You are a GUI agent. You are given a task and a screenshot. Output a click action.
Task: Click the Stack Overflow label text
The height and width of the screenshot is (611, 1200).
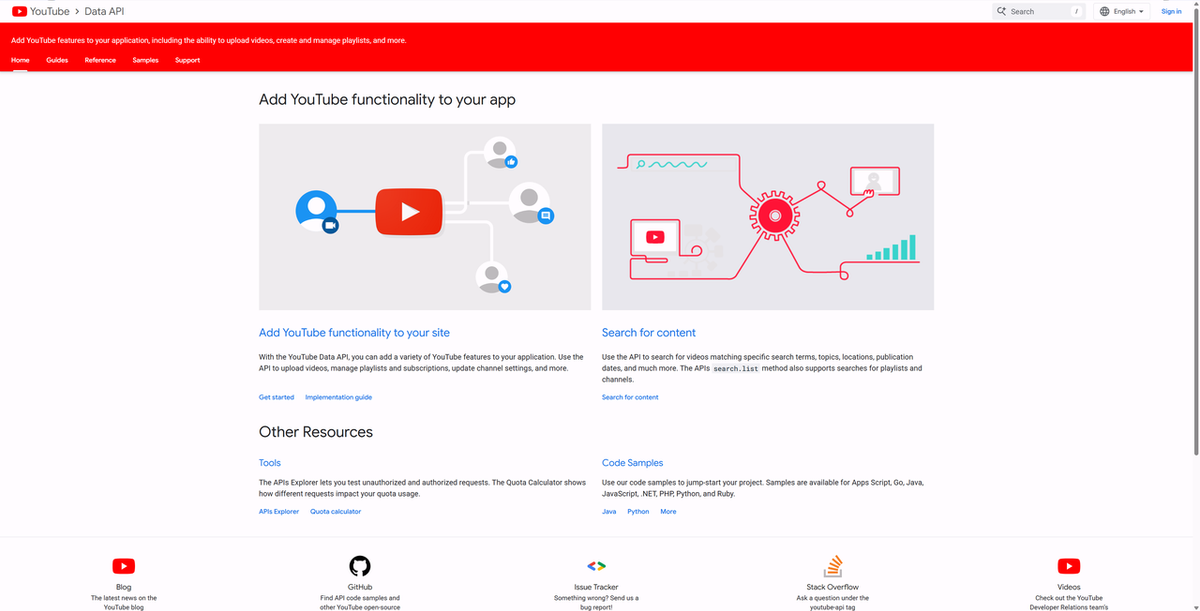(x=833, y=587)
